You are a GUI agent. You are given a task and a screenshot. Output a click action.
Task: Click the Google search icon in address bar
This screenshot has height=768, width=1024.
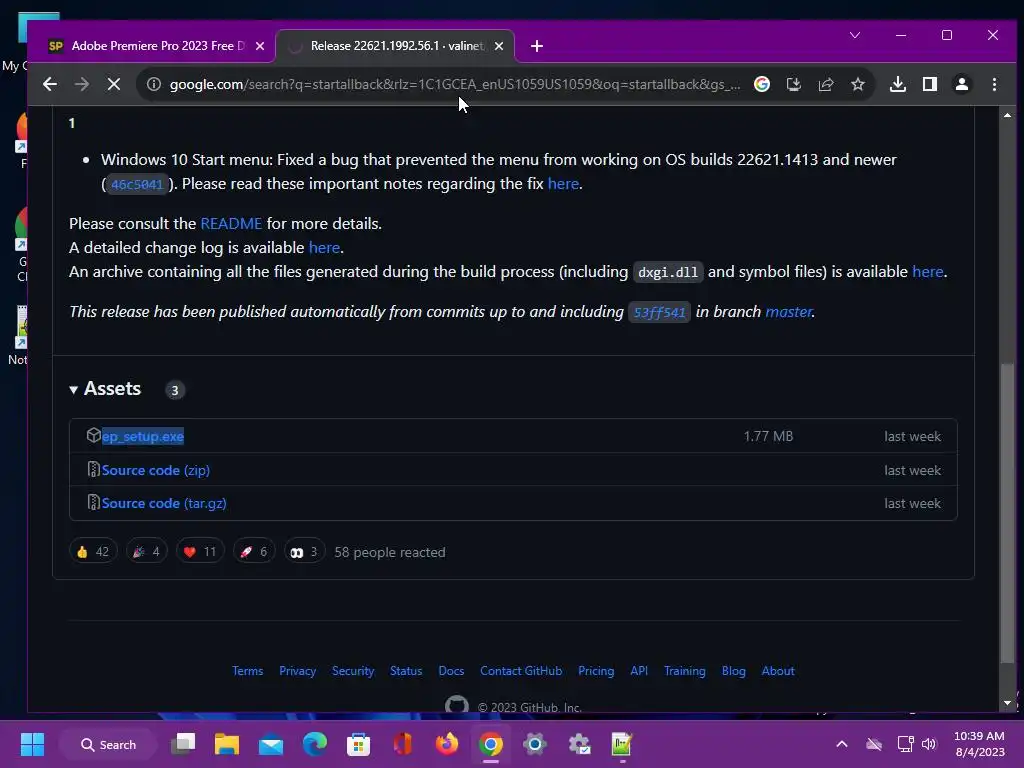click(x=761, y=84)
